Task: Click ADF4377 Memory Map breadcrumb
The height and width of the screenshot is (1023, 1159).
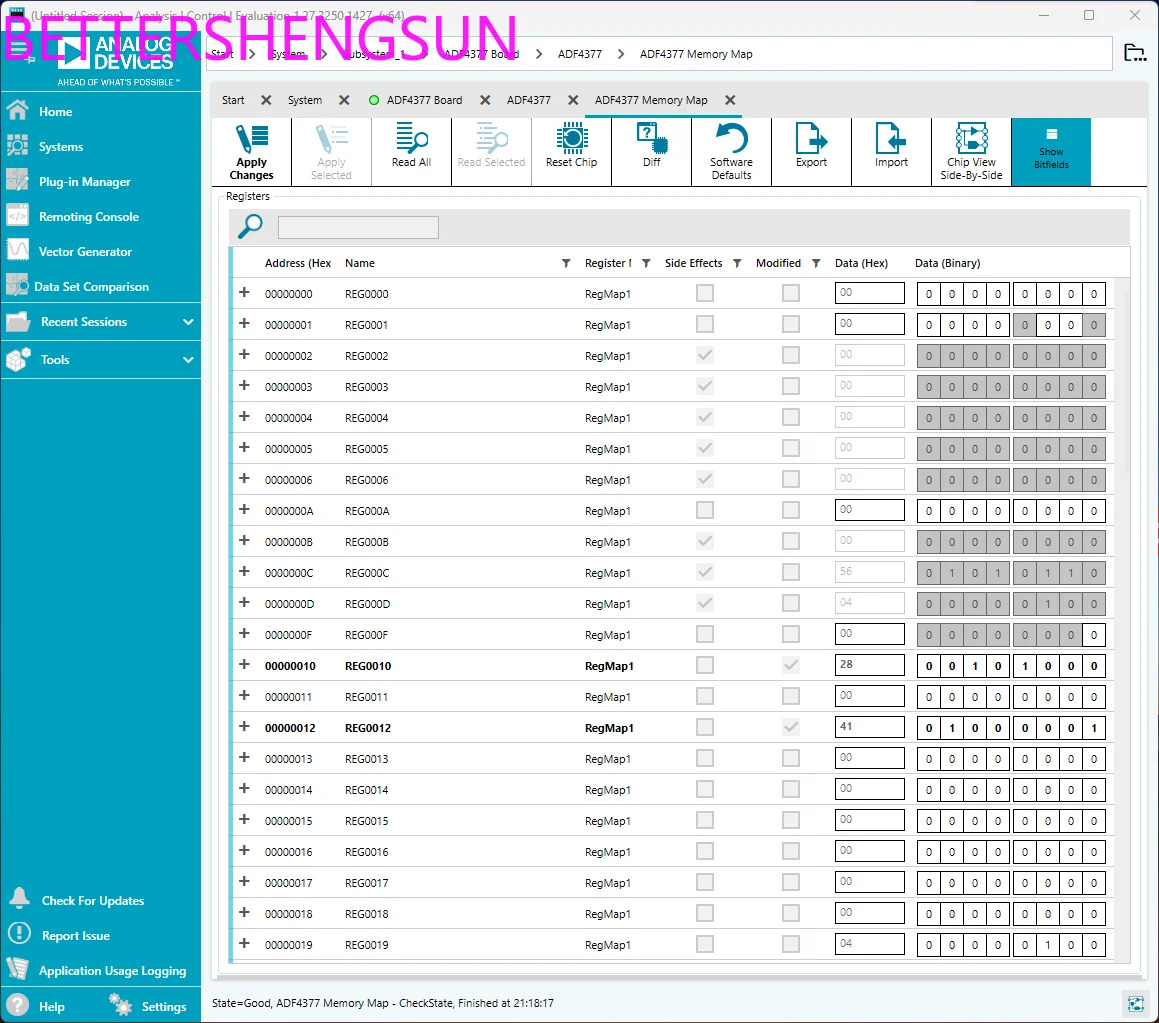Action: coord(696,54)
